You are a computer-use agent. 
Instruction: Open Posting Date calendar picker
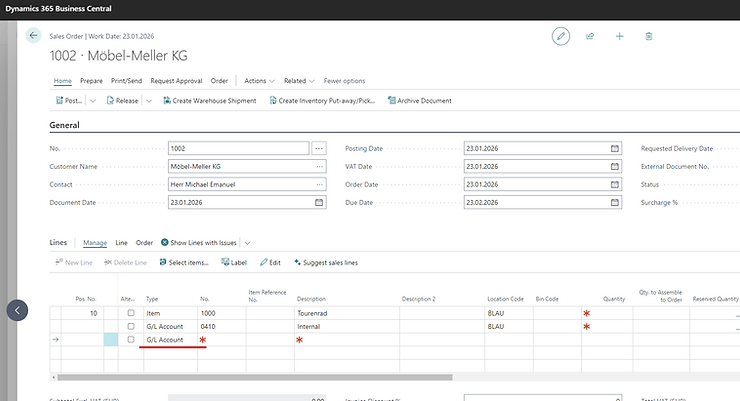[x=614, y=148]
